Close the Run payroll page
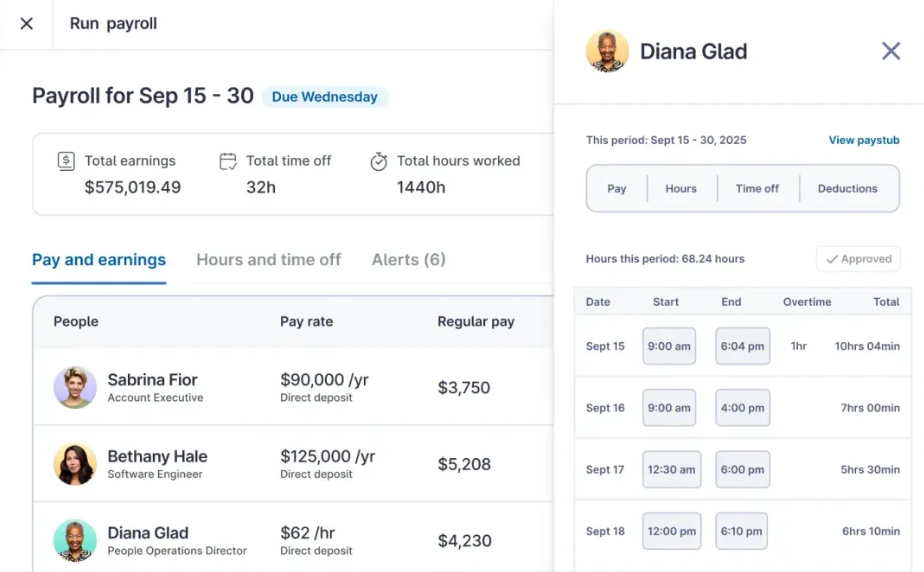The width and height of the screenshot is (924, 572). pyautogui.click(x=27, y=24)
